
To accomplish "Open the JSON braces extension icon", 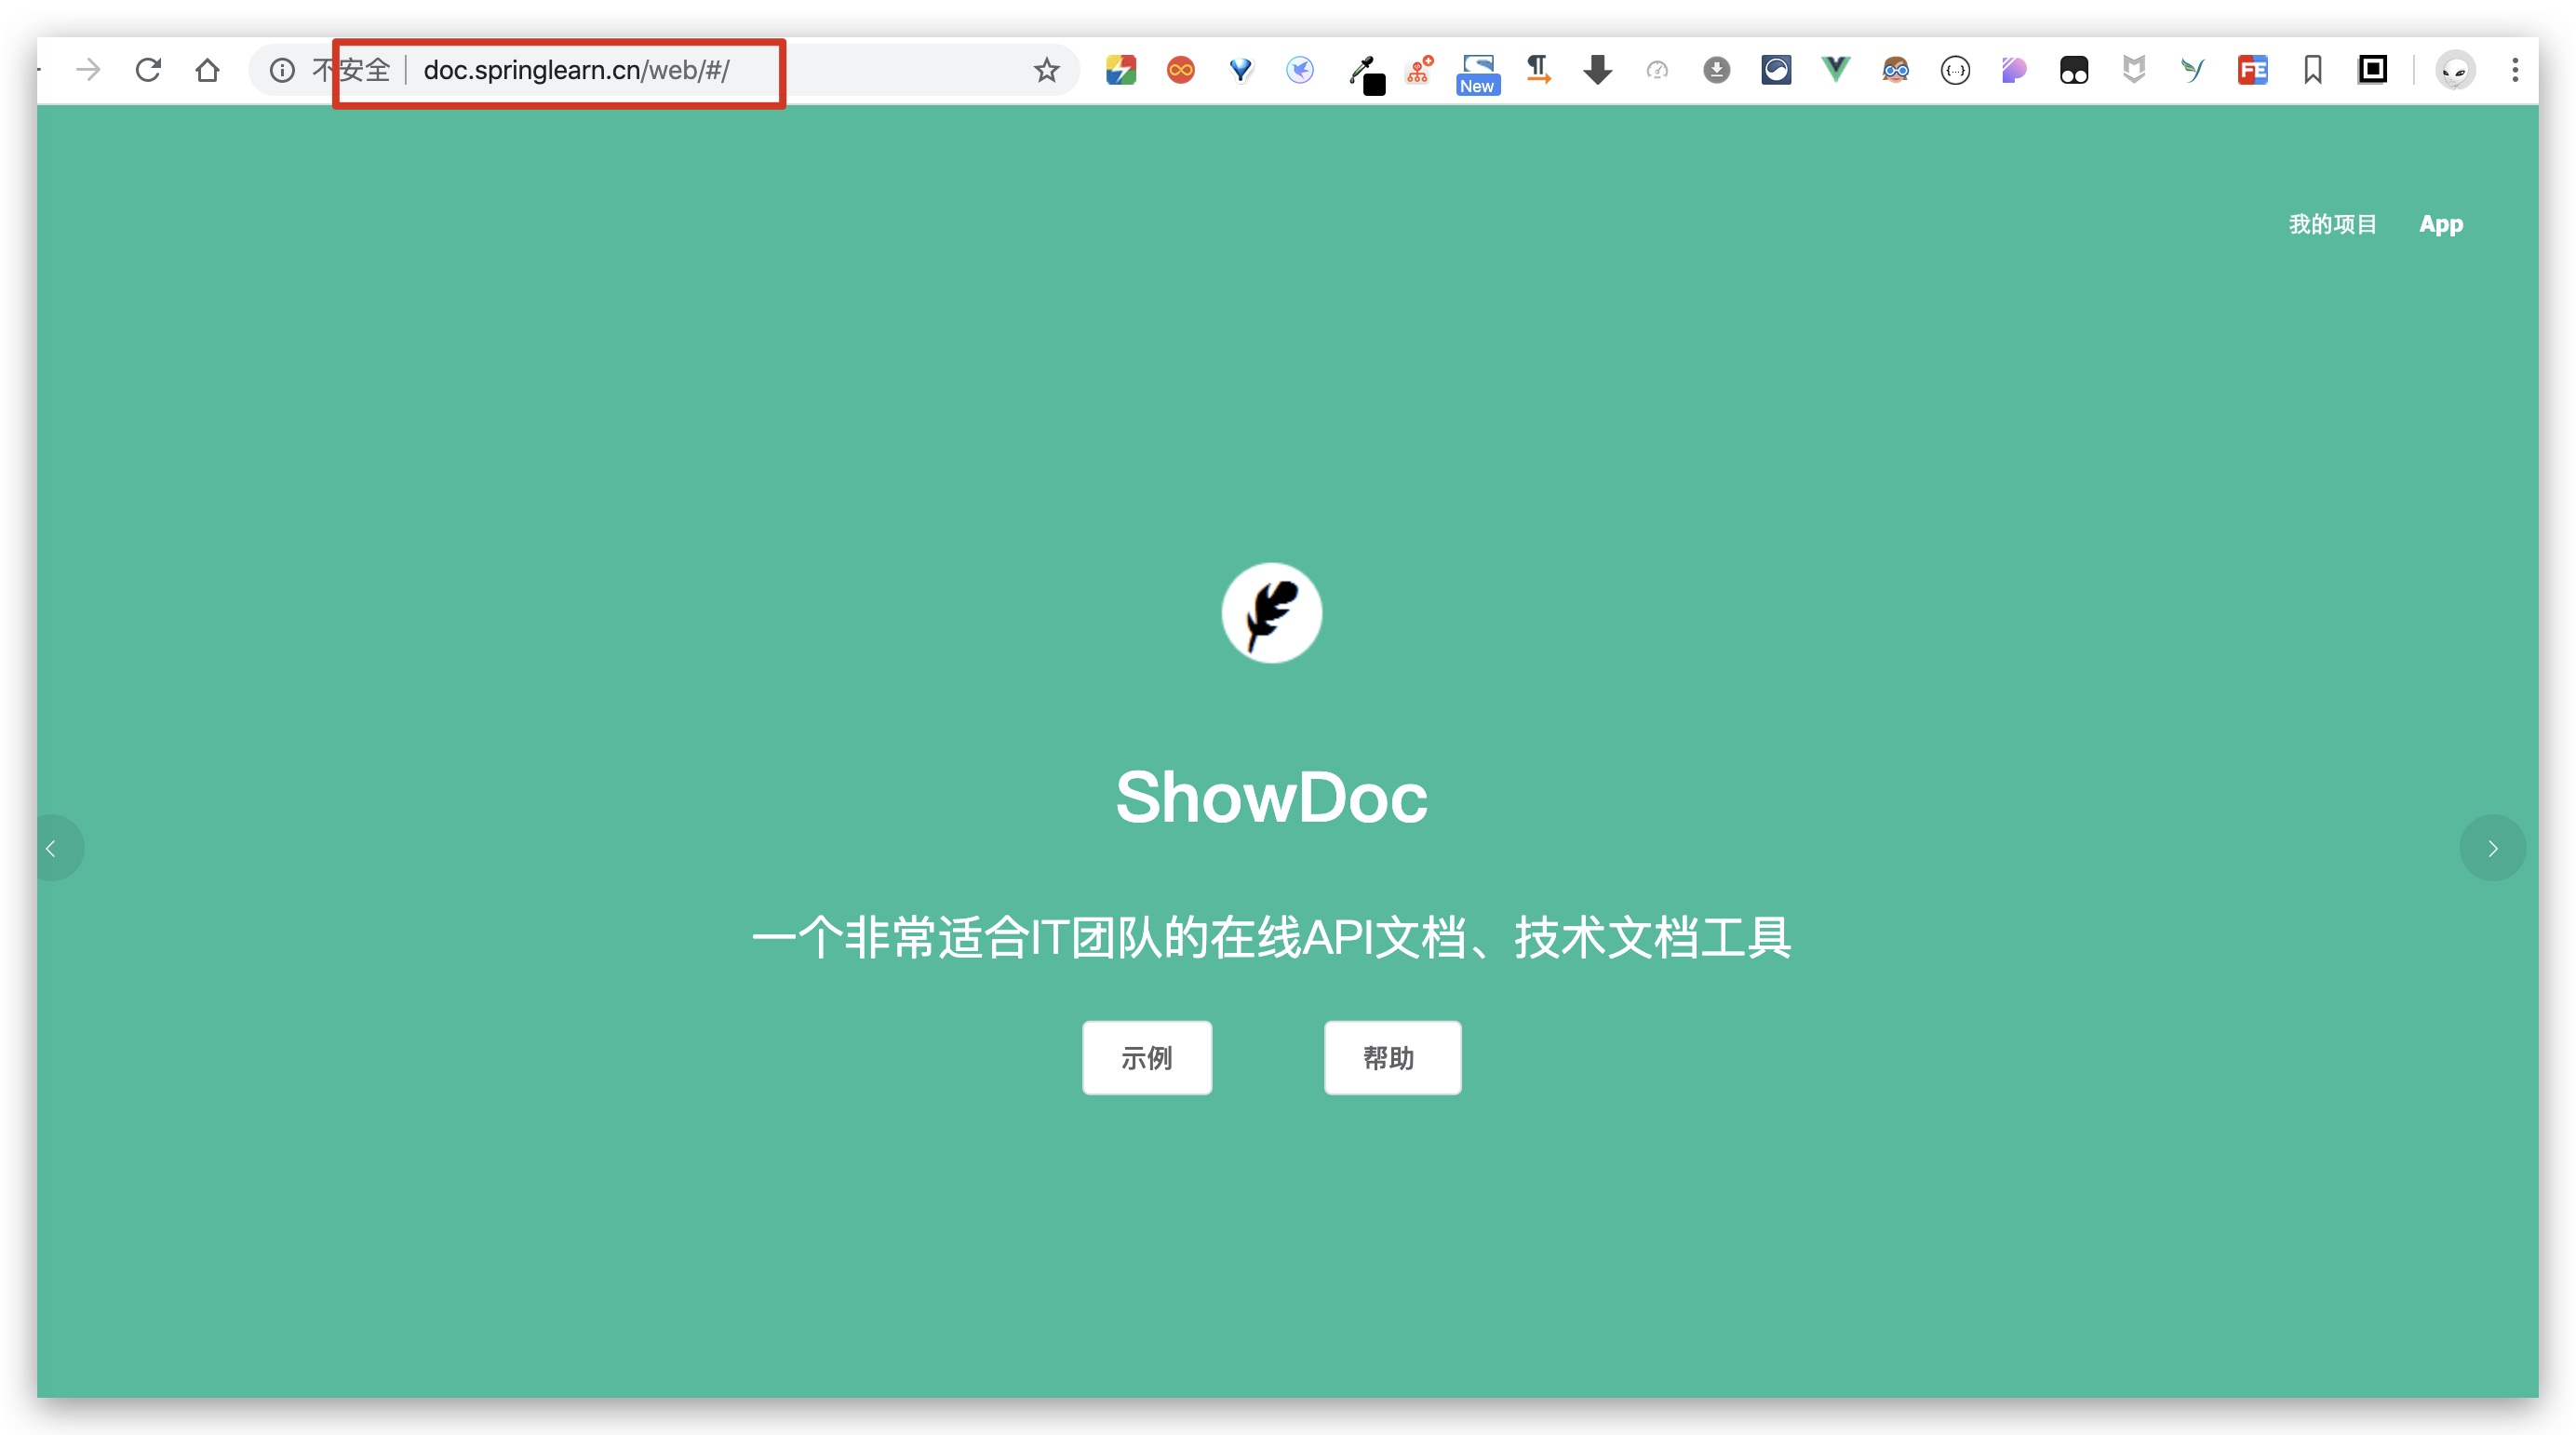I will pyautogui.click(x=1954, y=70).
